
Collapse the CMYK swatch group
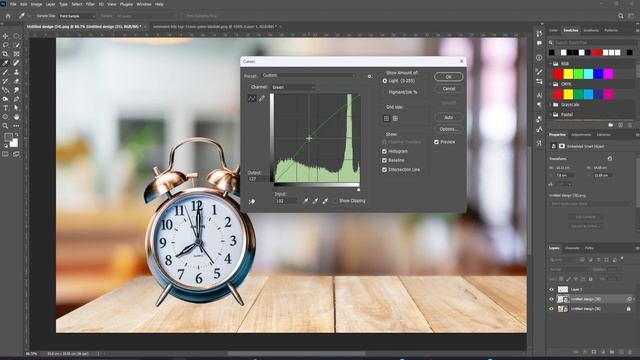550,84
